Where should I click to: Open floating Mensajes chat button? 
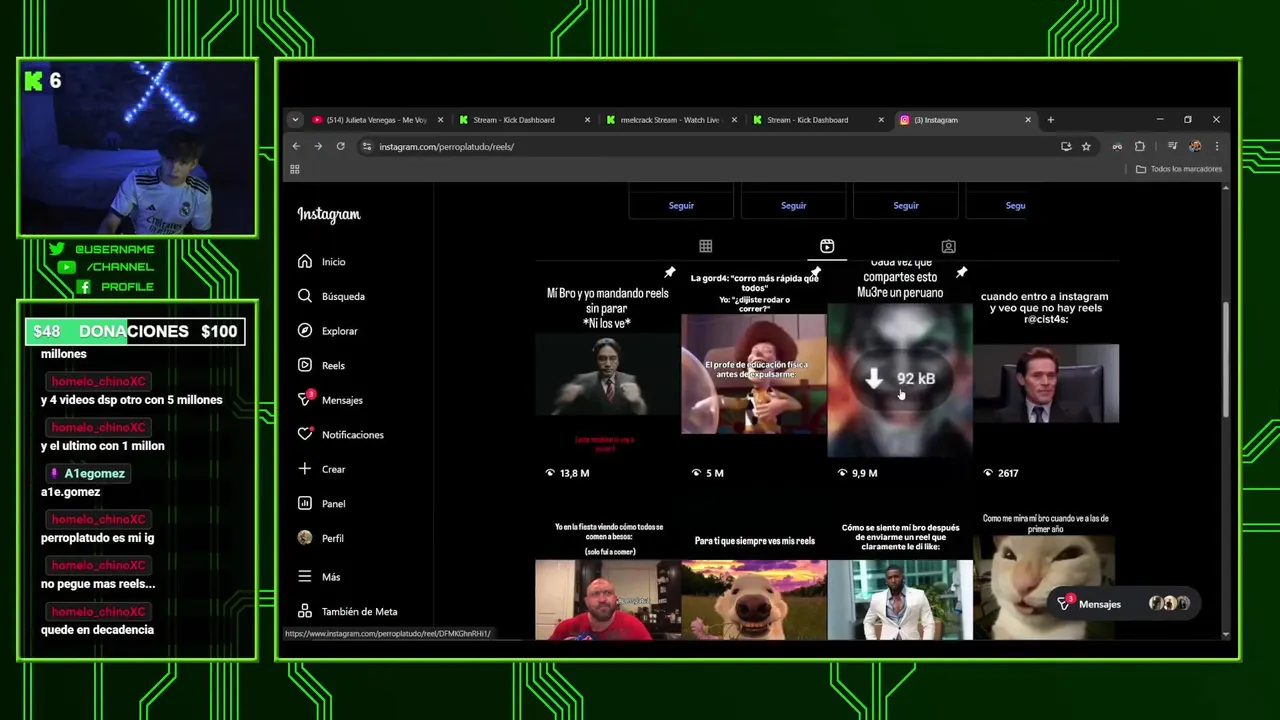pos(1122,604)
